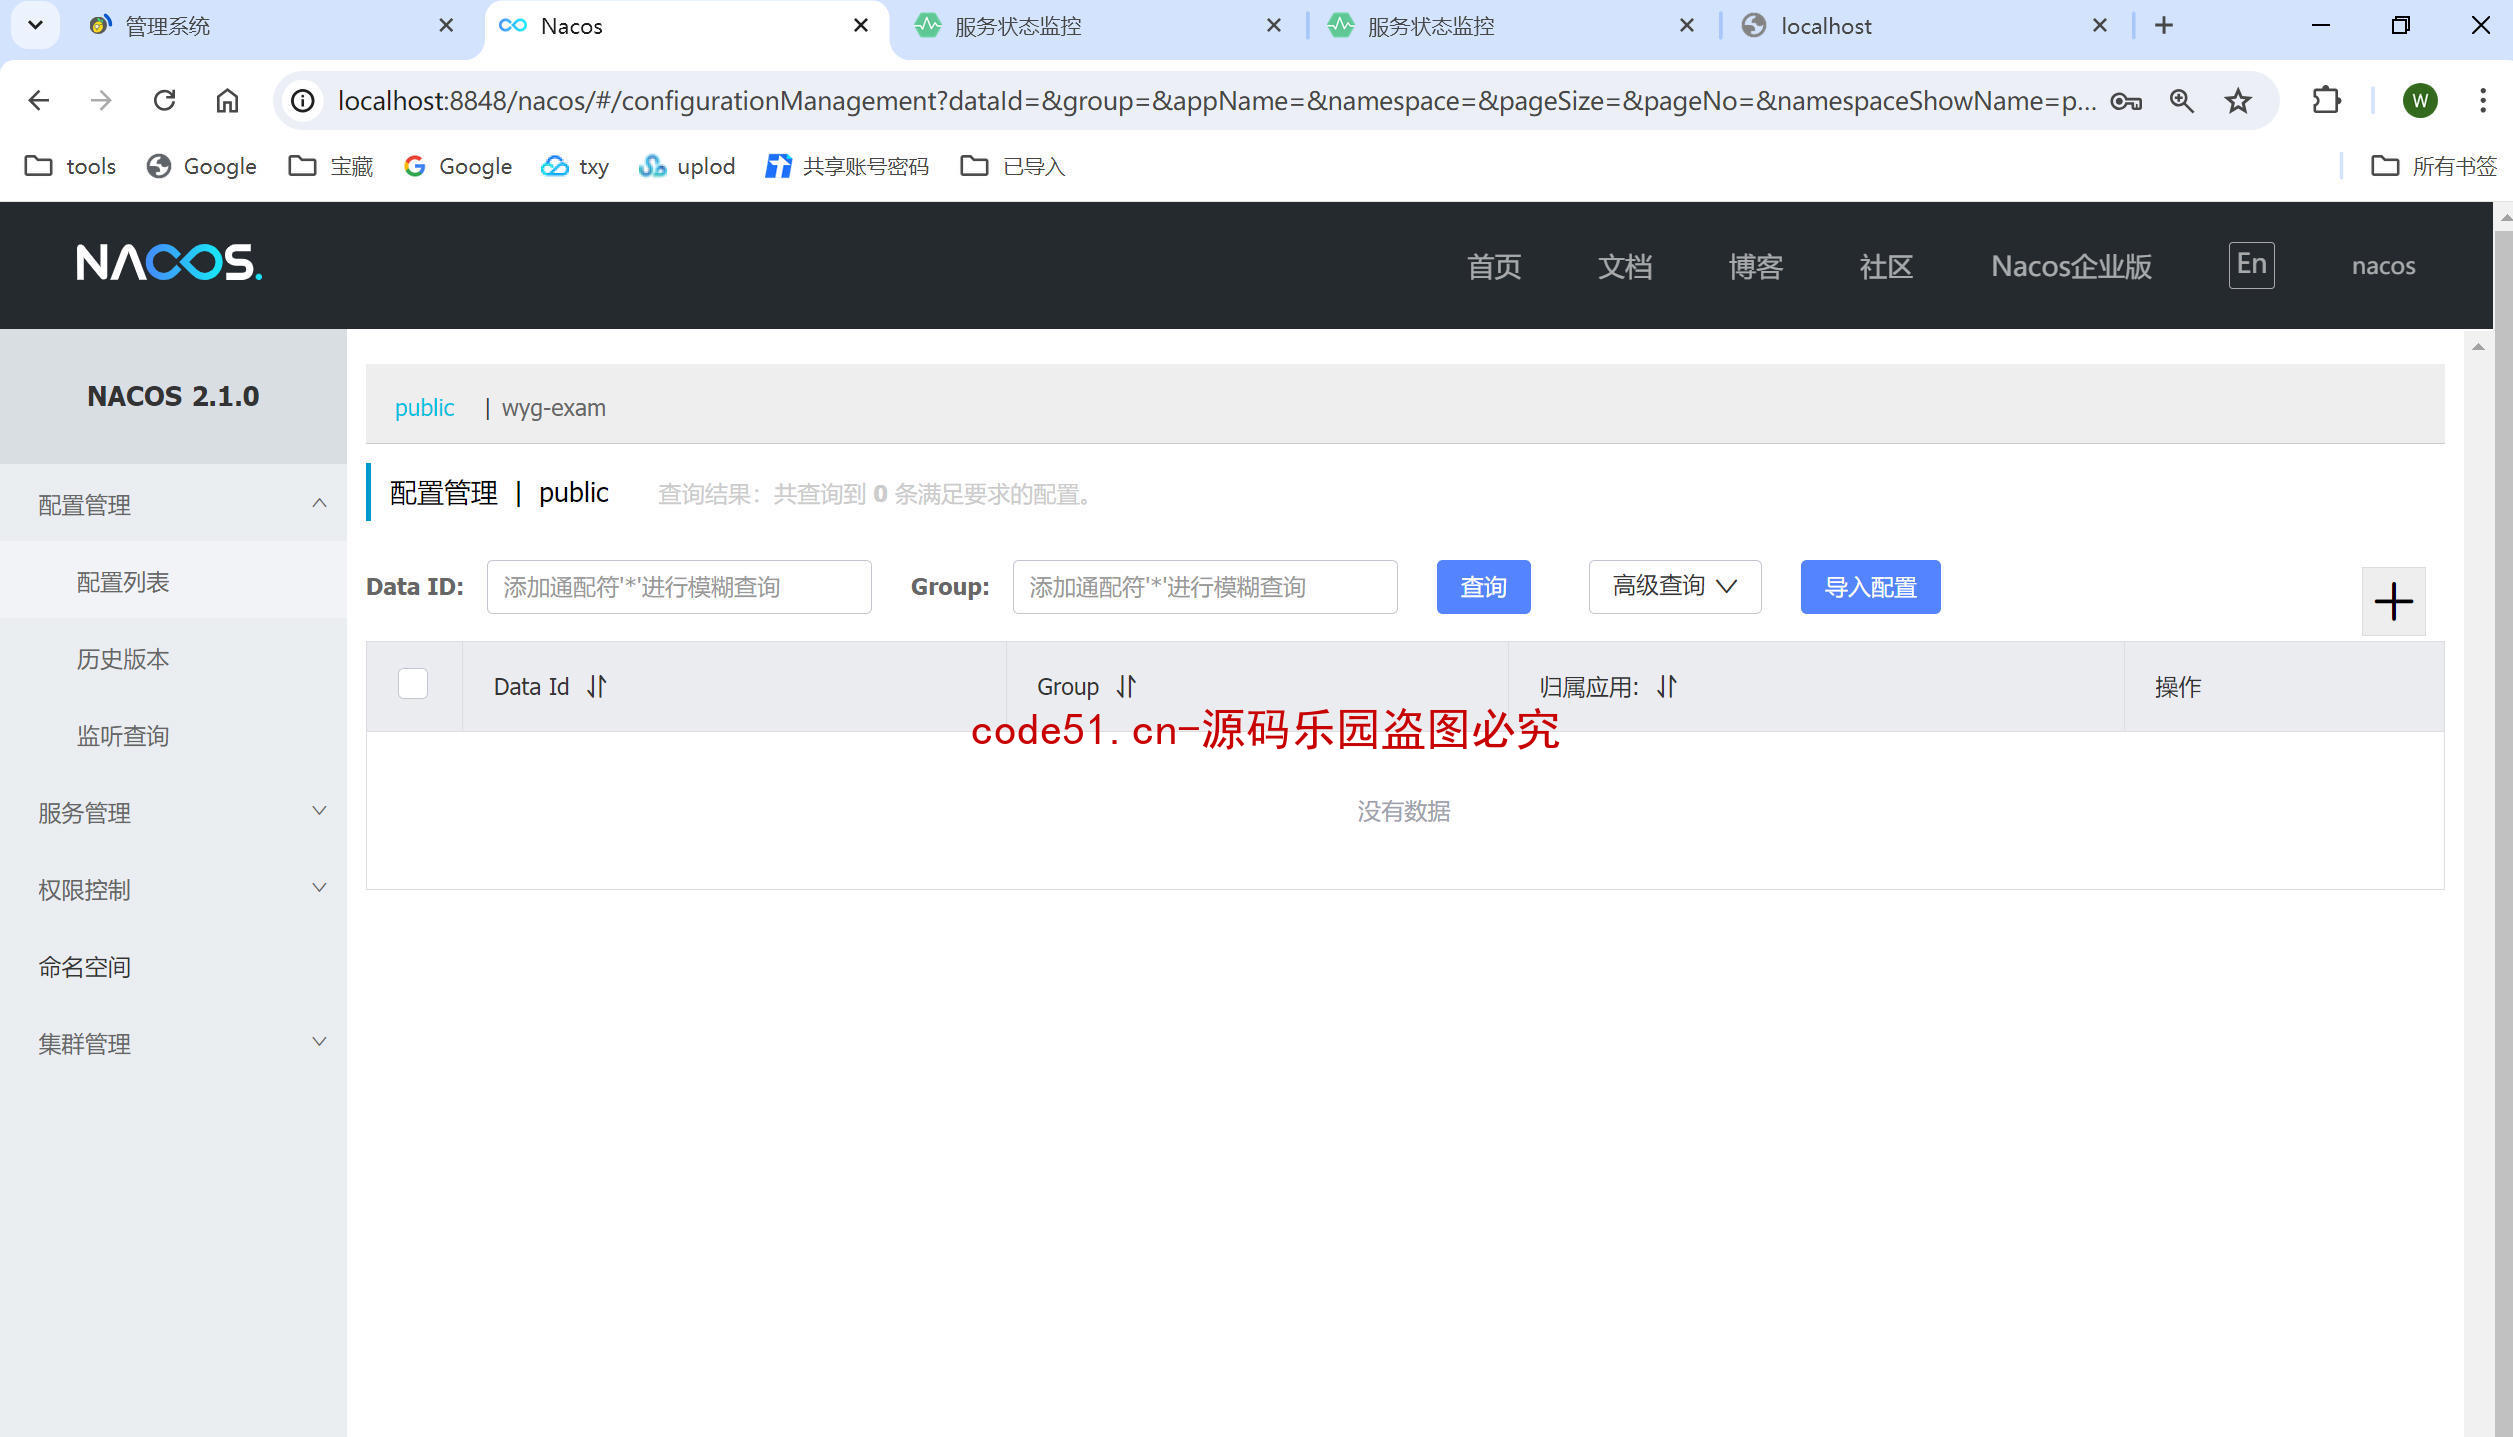Open the 所有书签 folder

pos(2434,166)
